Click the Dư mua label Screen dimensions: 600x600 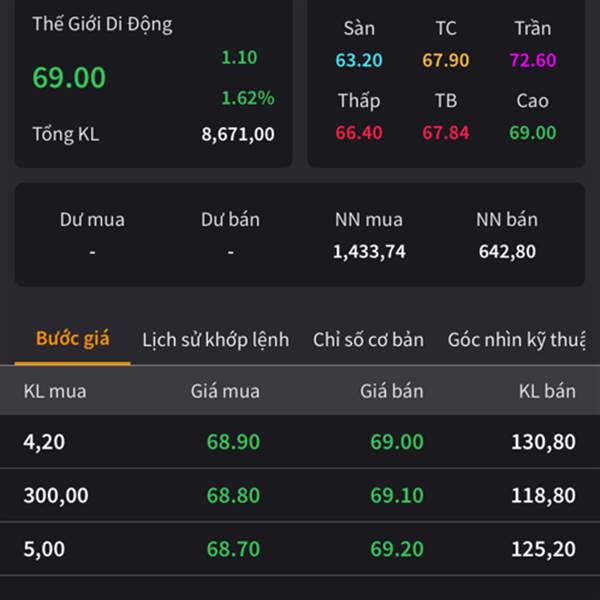tap(92, 220)
